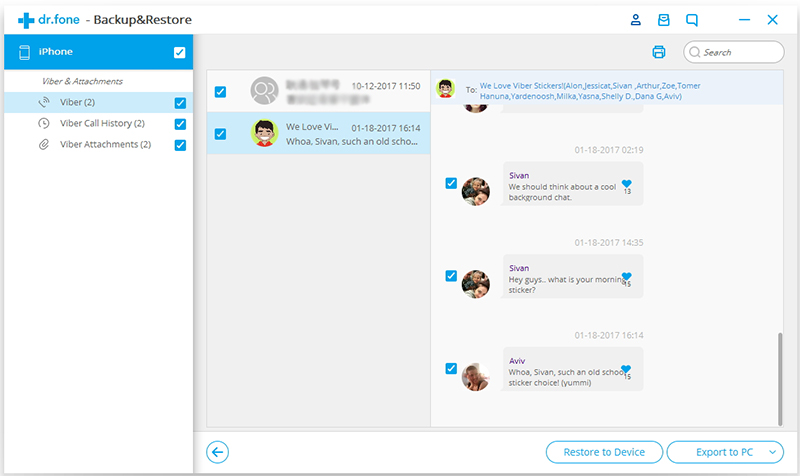Screen dimensions: 800x476
Task: Select the iPhone device header
Action: (x=98, y=52)
